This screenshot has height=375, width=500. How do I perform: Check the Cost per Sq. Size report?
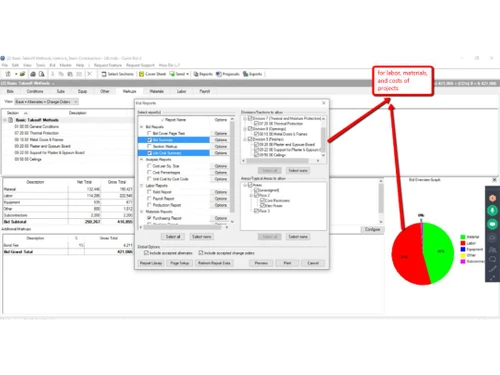[x=149, y=166]
